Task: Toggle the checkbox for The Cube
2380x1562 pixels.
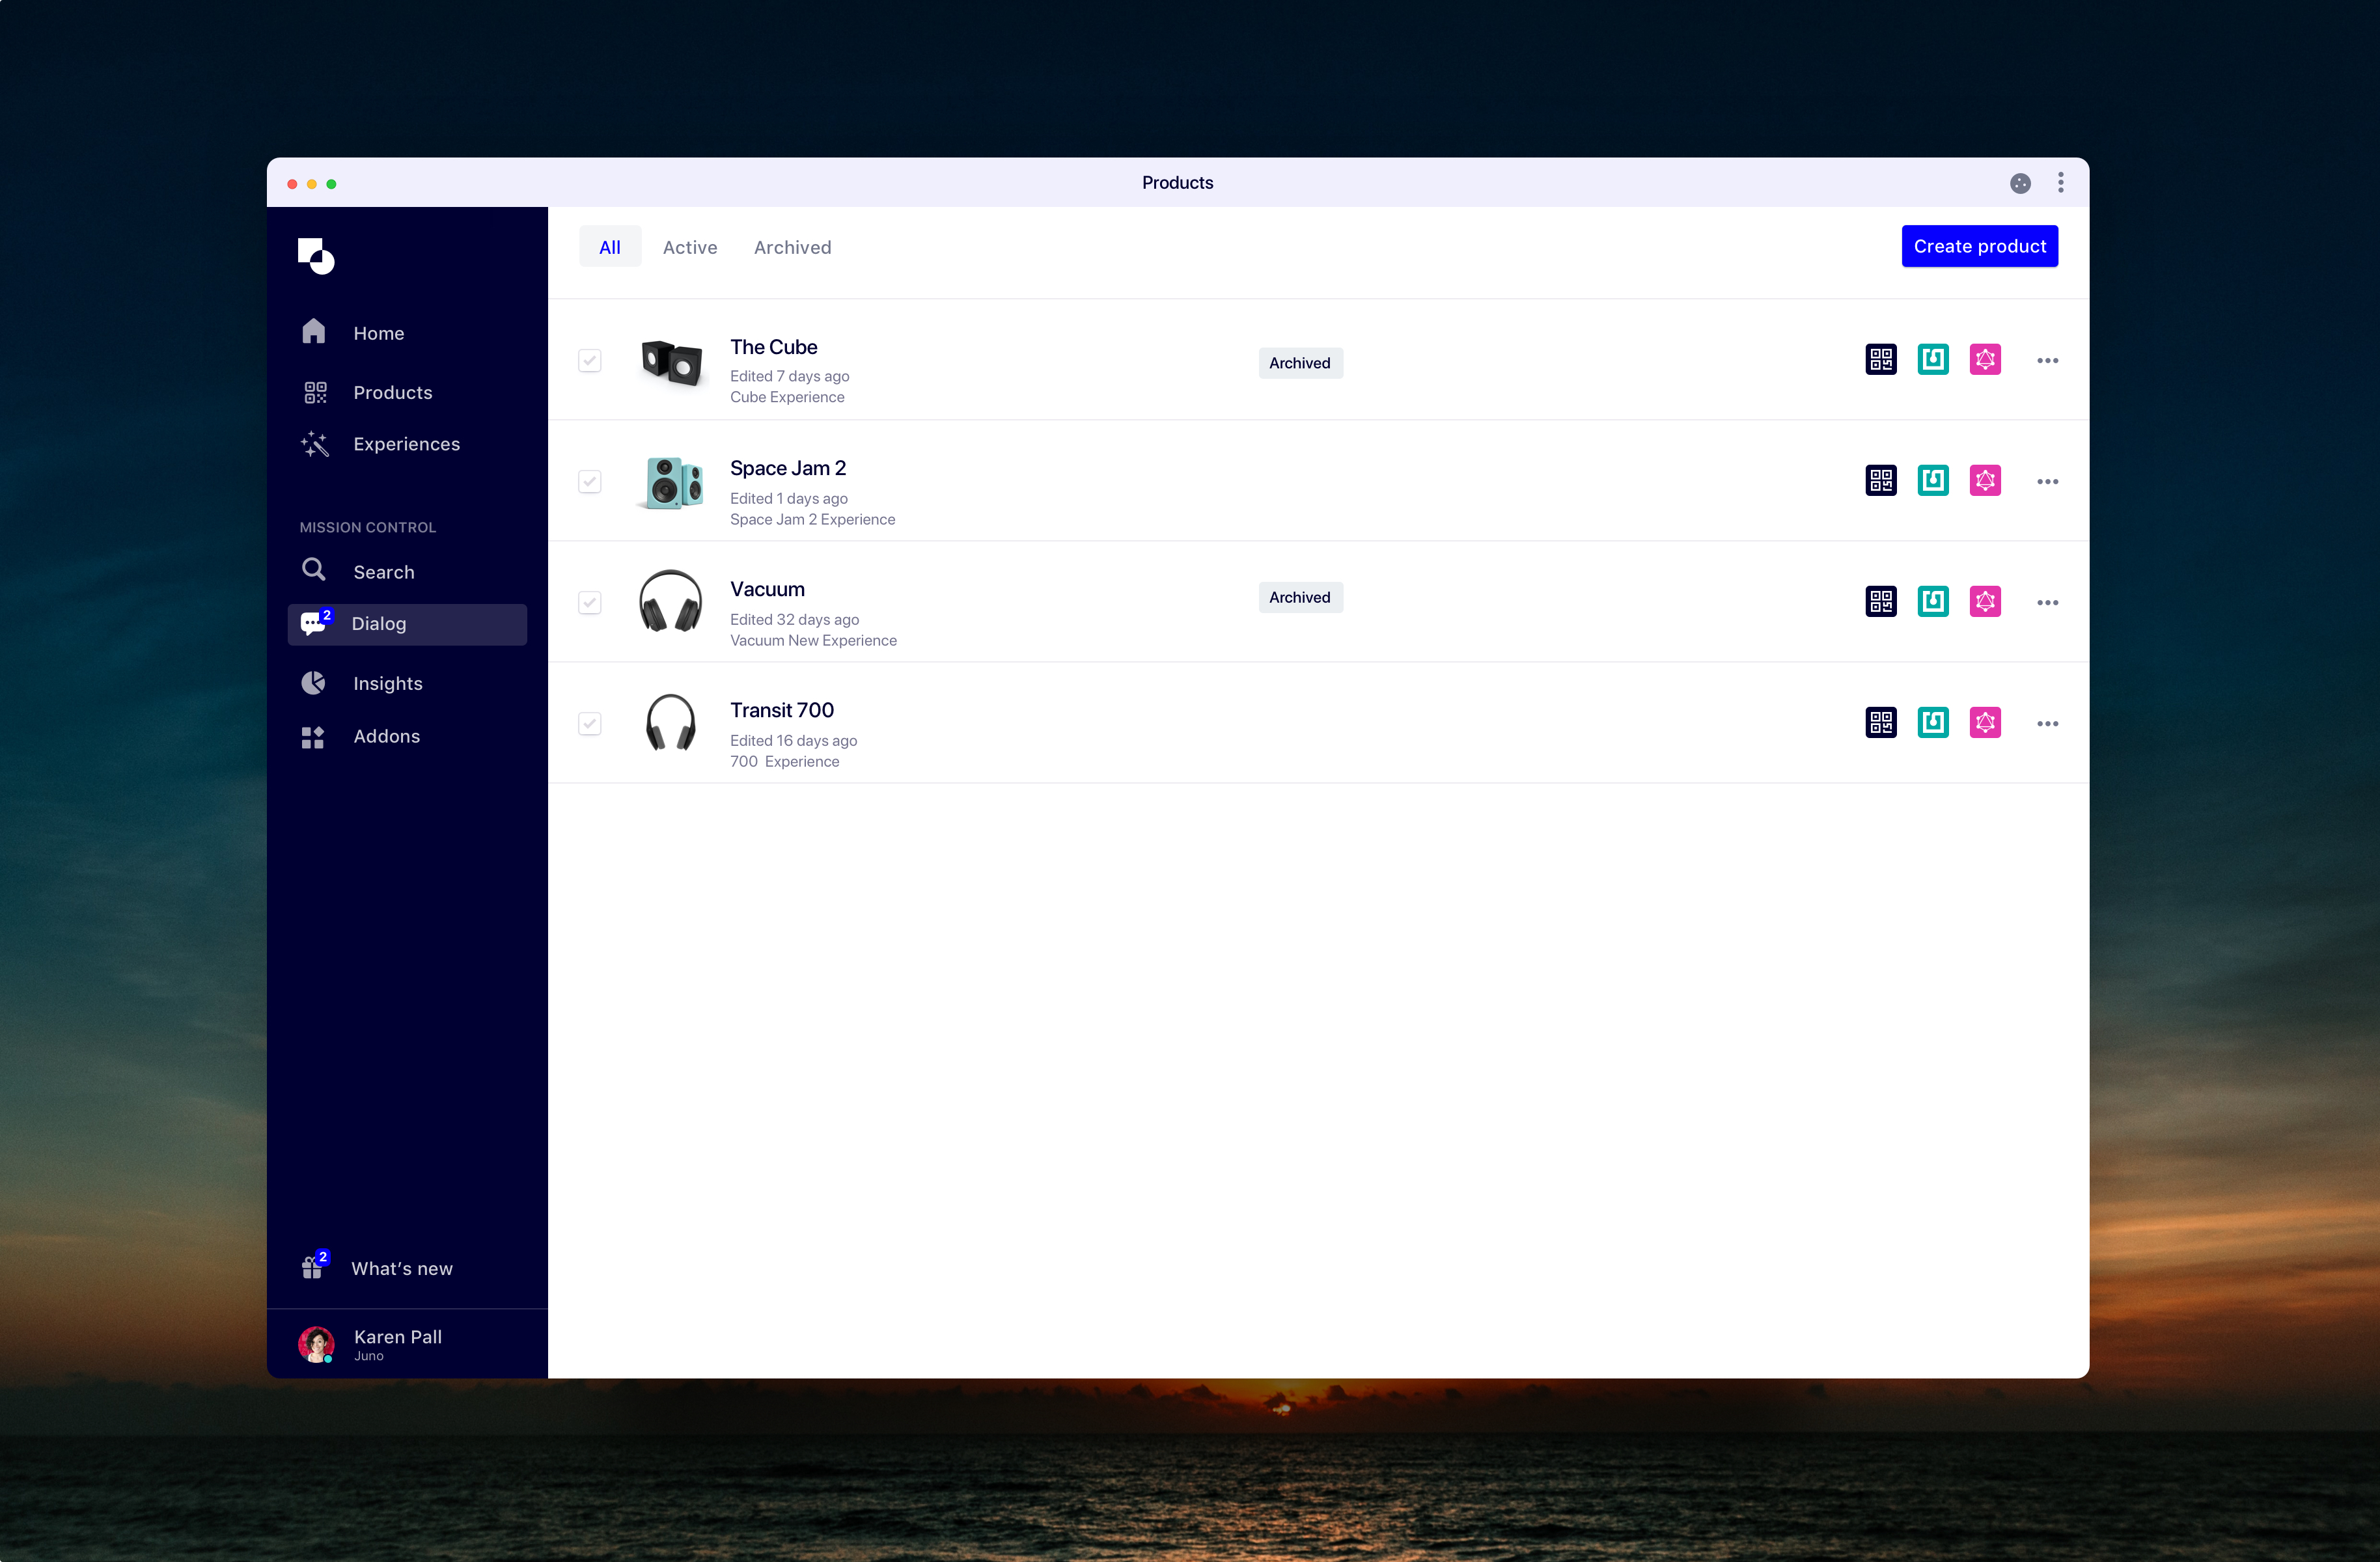Action: coord(589,359)
